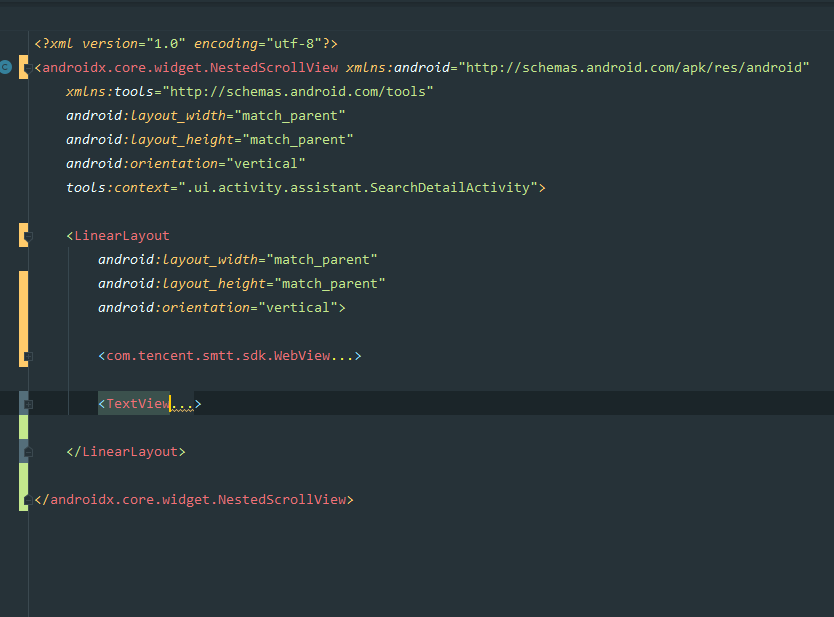Click the encoding="utf-8" attribute
This screenshot has width=834, height=617.
coord(257,43)
